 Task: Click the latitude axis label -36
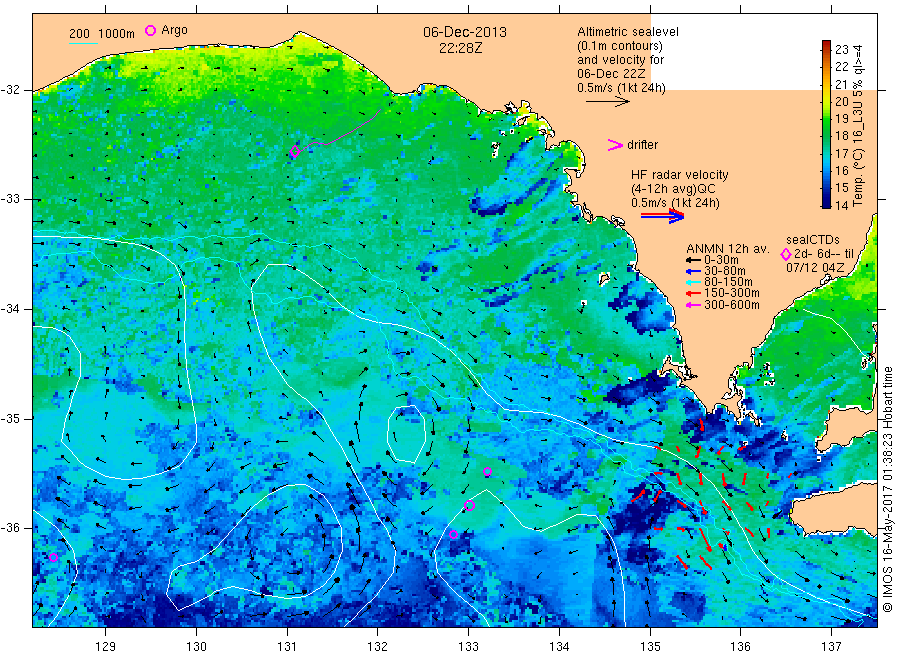[10, 528]
